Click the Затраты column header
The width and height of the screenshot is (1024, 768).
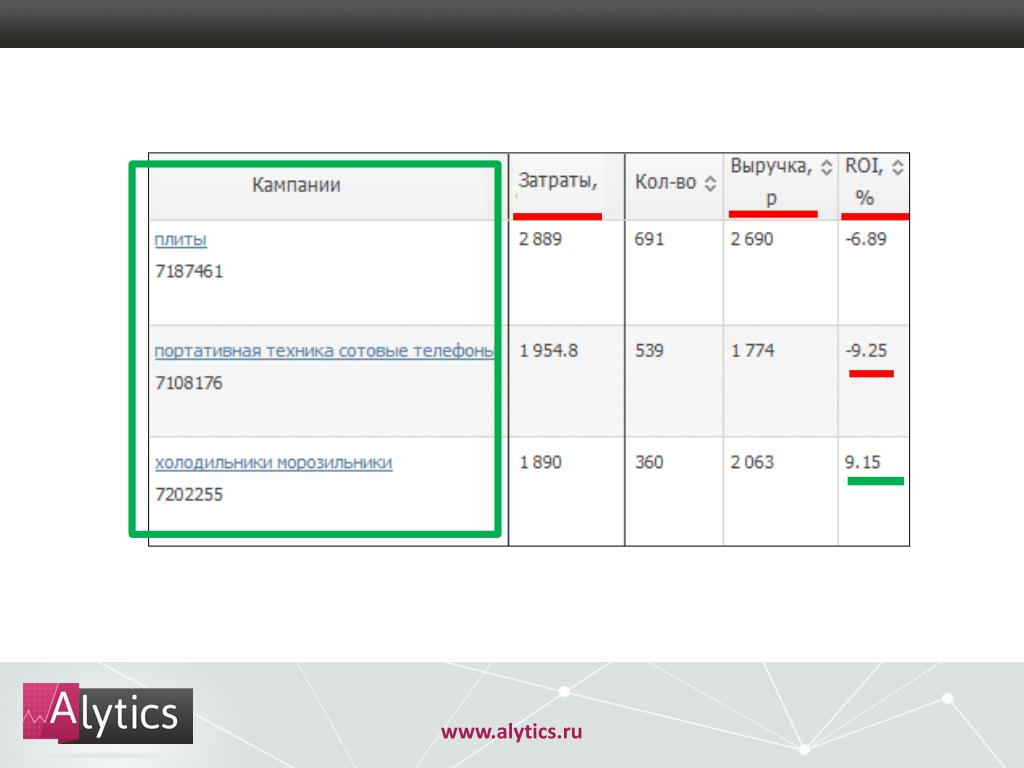pos(558,180)
